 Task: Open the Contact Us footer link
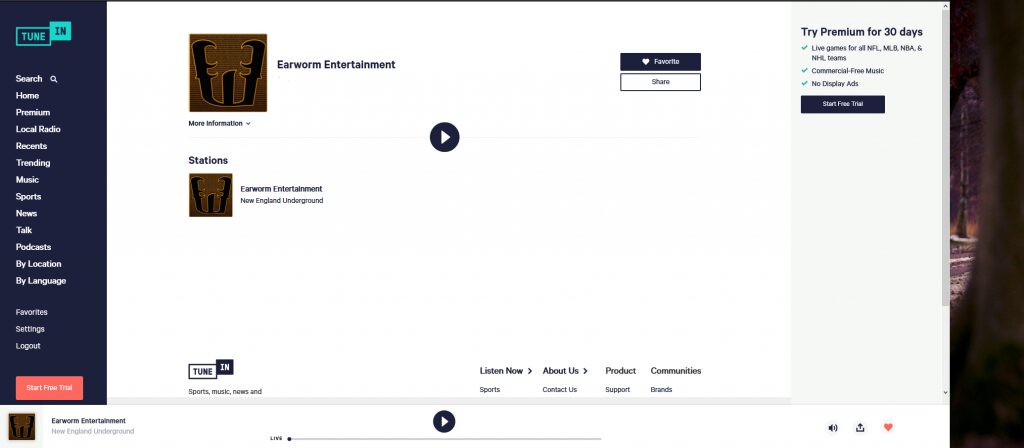coord(560,390)
